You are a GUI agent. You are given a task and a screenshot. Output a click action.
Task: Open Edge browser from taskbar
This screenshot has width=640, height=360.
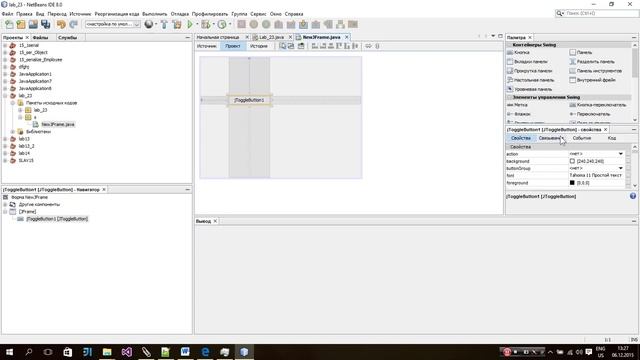[205, 352]
